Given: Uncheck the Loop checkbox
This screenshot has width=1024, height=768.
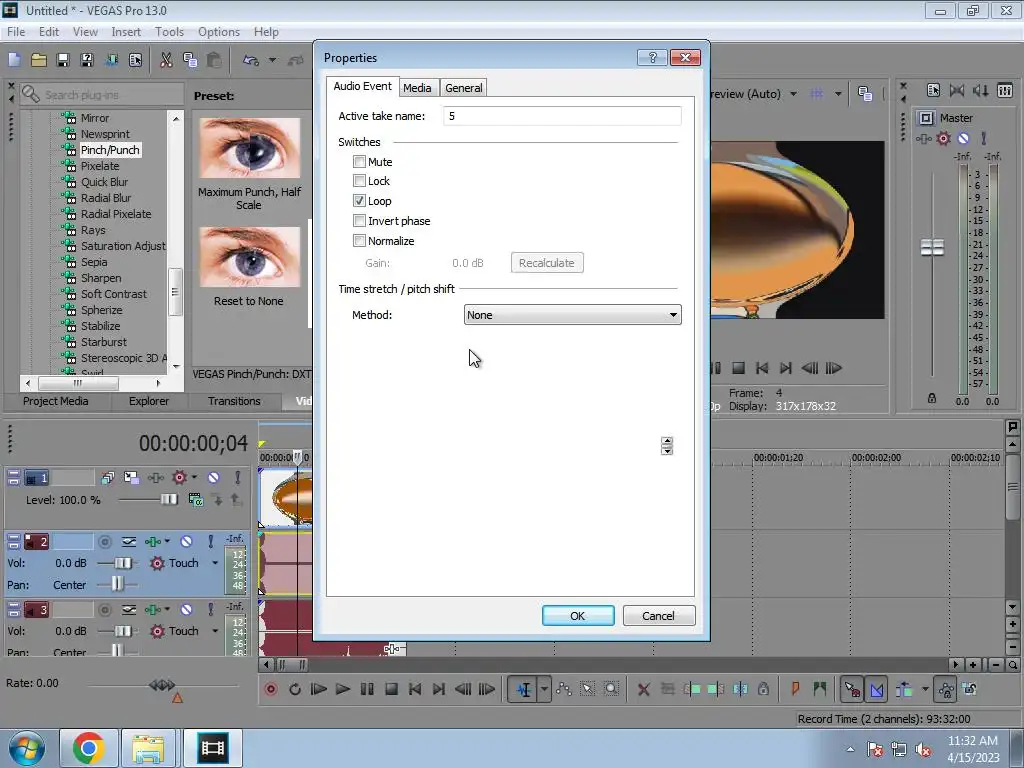Looking at the screenshot, I should click(359, 200).
